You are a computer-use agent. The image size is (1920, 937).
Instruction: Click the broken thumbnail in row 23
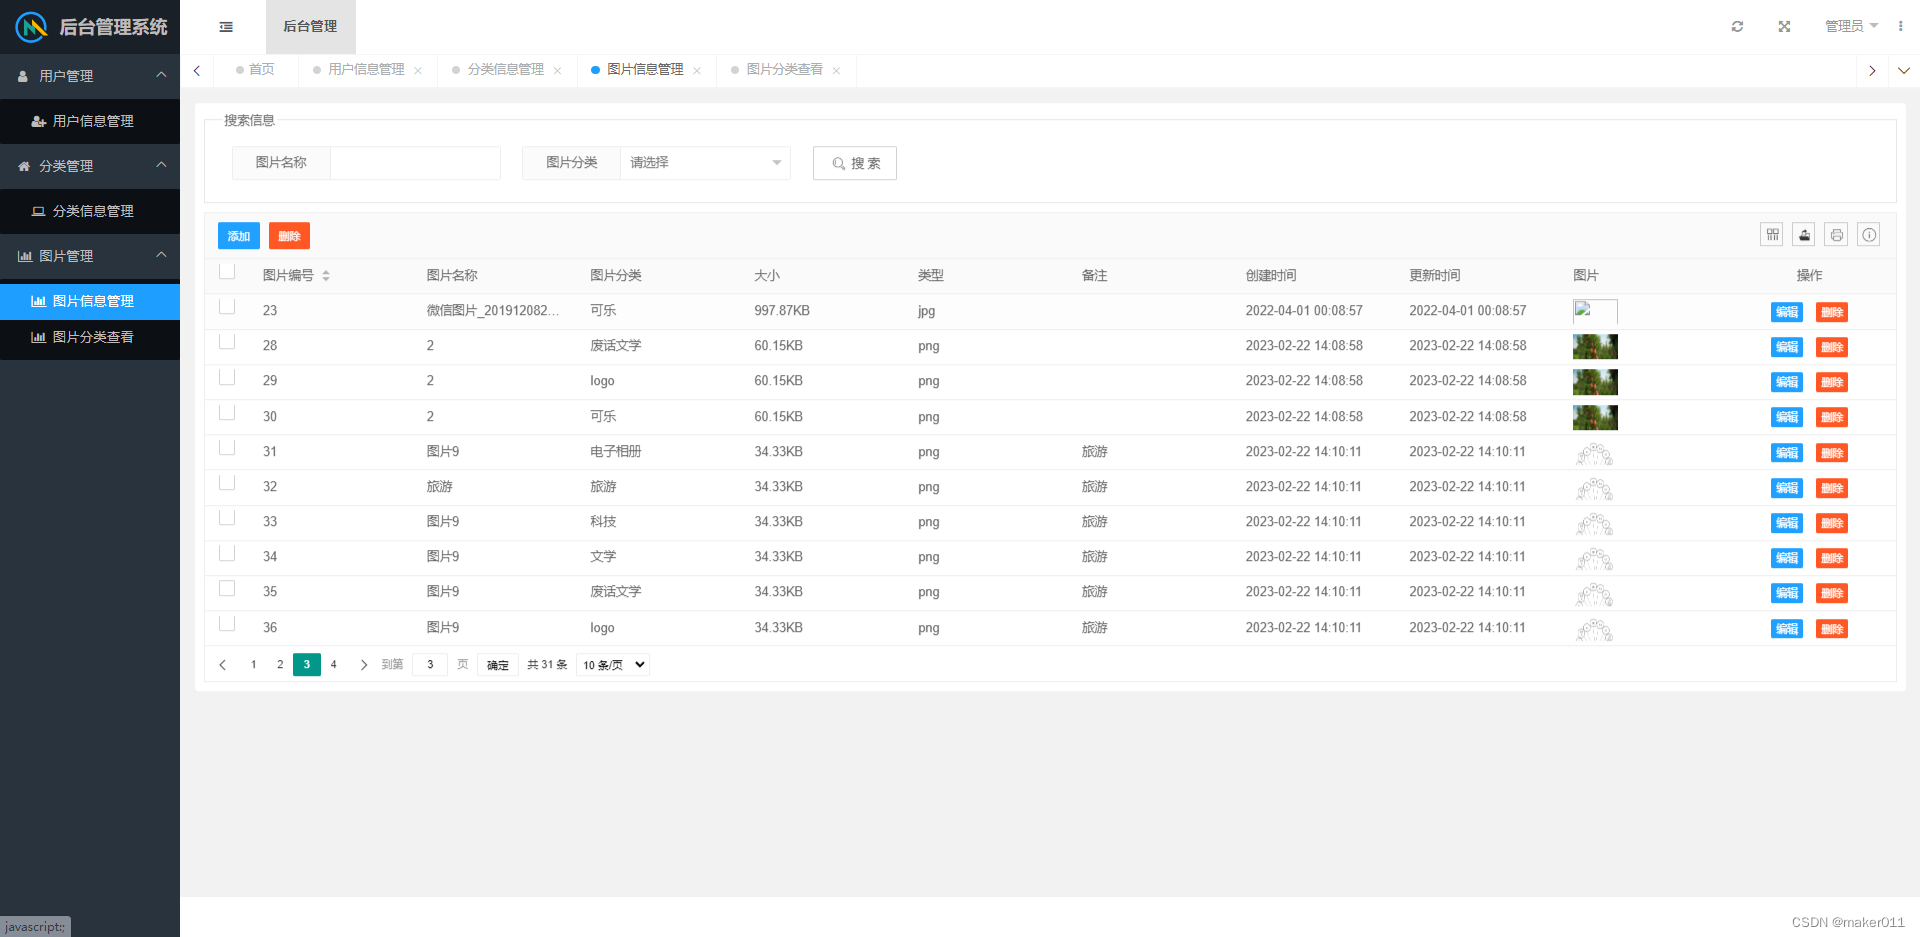coord(1595,312)
